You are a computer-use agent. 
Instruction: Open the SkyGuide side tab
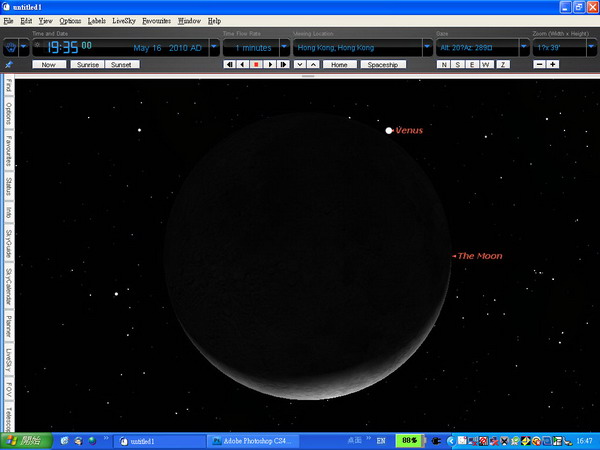[8, 242]
